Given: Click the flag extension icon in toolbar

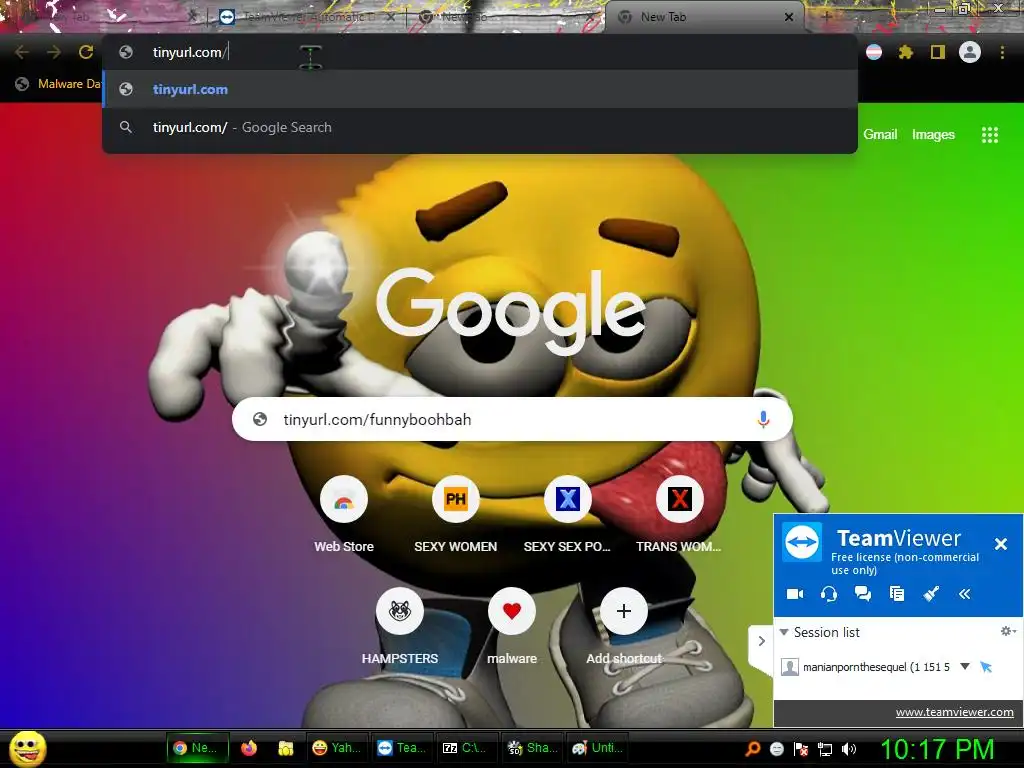Looking at the screenshot, I should click(874, 52).
